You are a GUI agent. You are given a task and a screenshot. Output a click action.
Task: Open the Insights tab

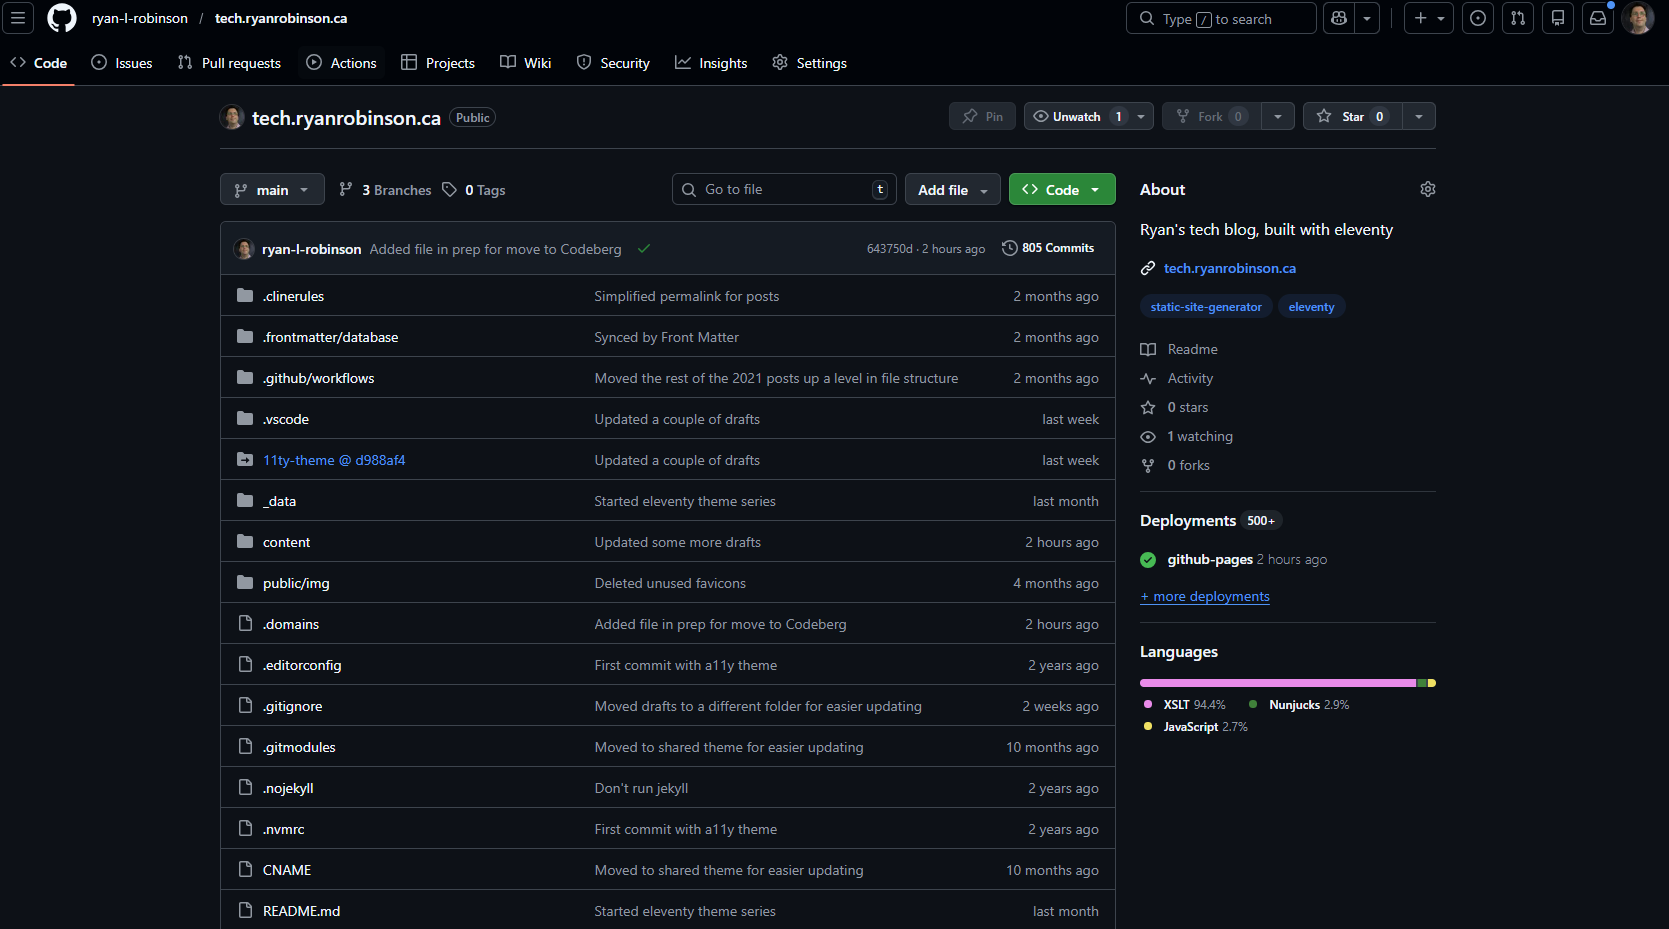pyautogui.click(x=711, y=62)
